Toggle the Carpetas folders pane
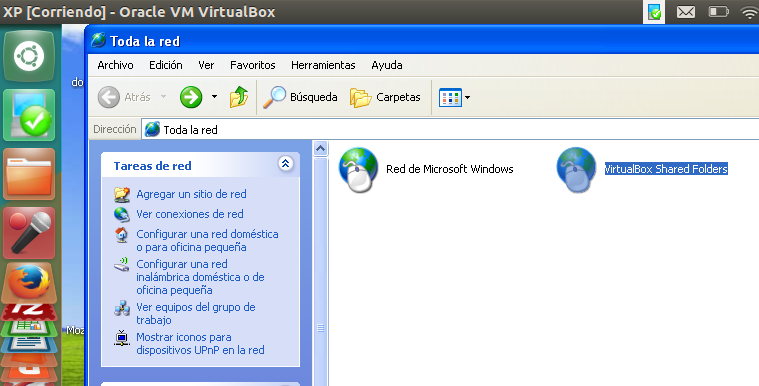This screenshot has height=386, width=759. pos(385,97)
